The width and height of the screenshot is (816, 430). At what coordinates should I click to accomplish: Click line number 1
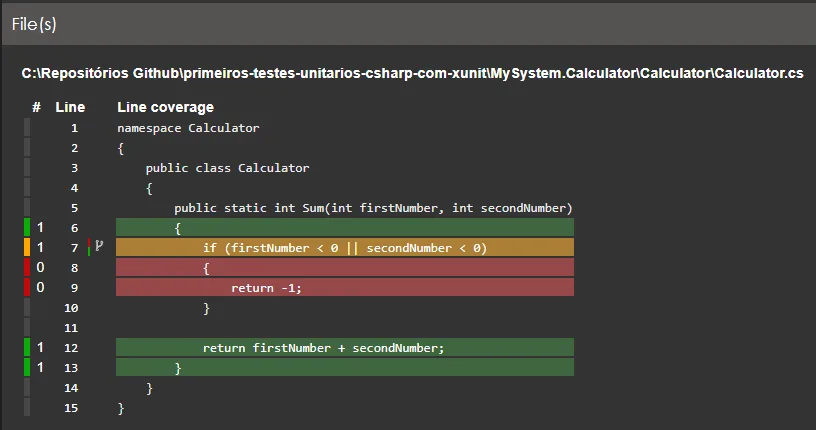point(74,128)
